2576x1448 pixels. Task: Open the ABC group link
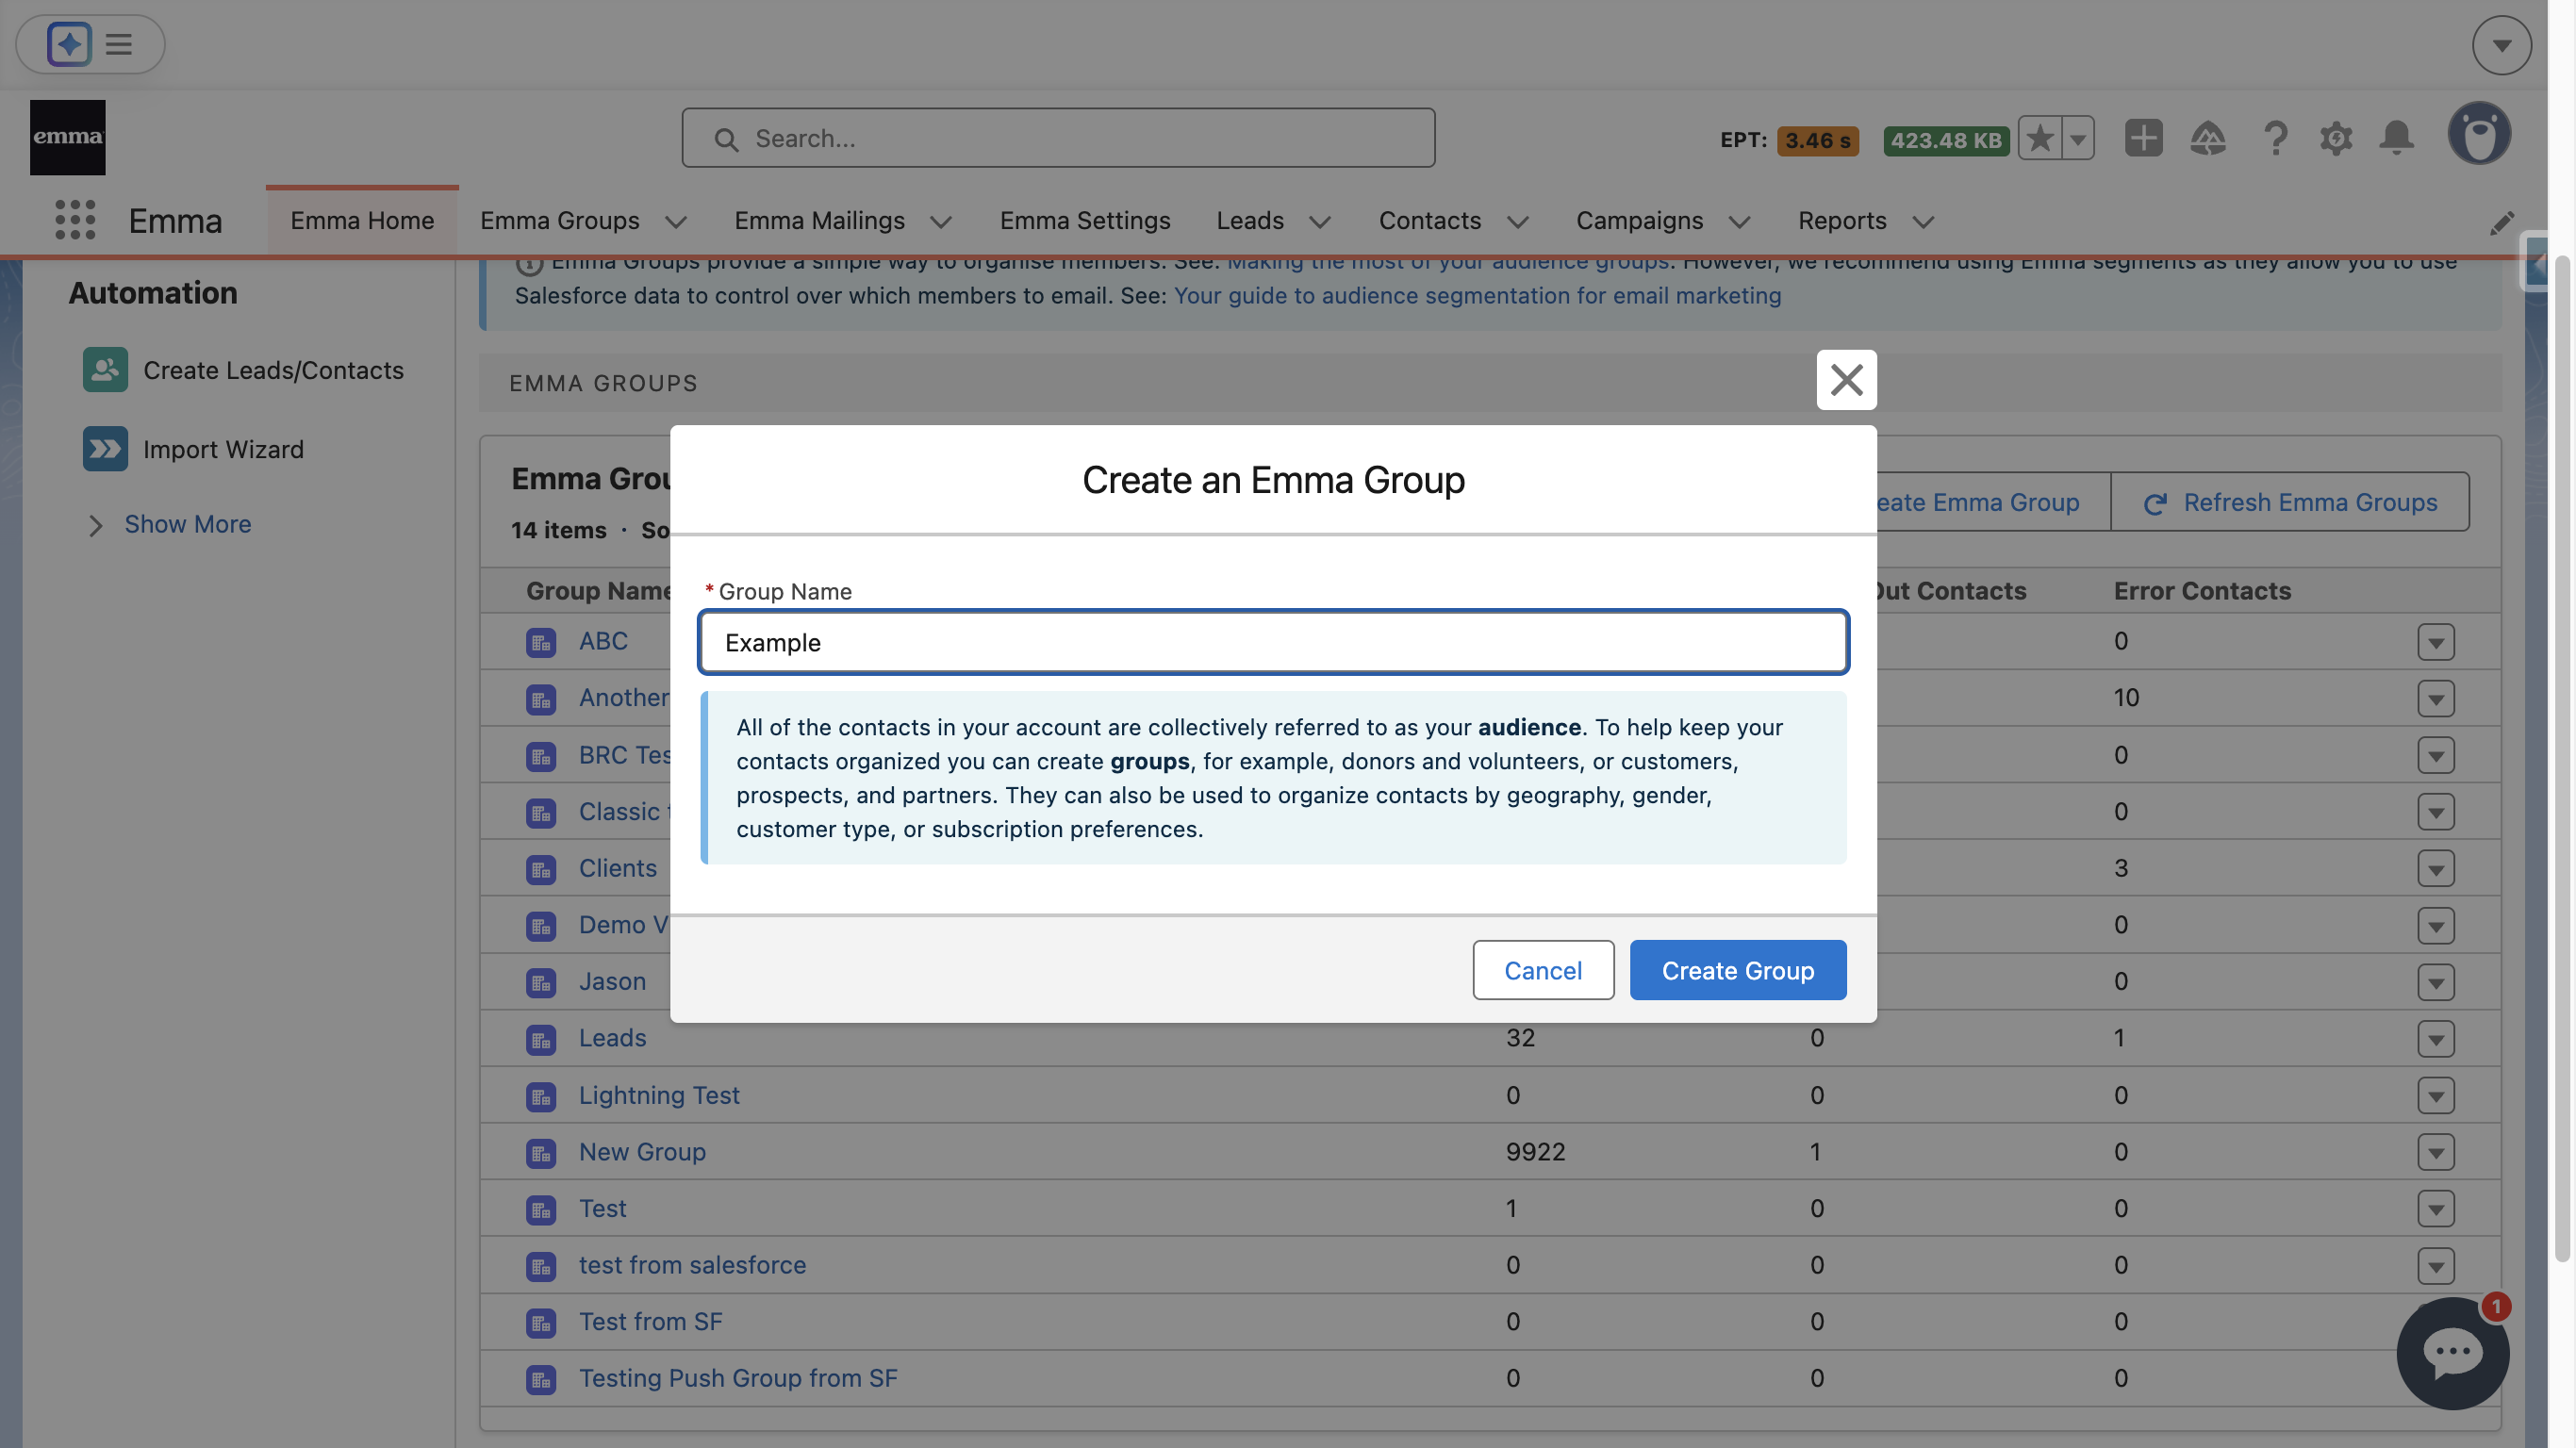[603, 641]
